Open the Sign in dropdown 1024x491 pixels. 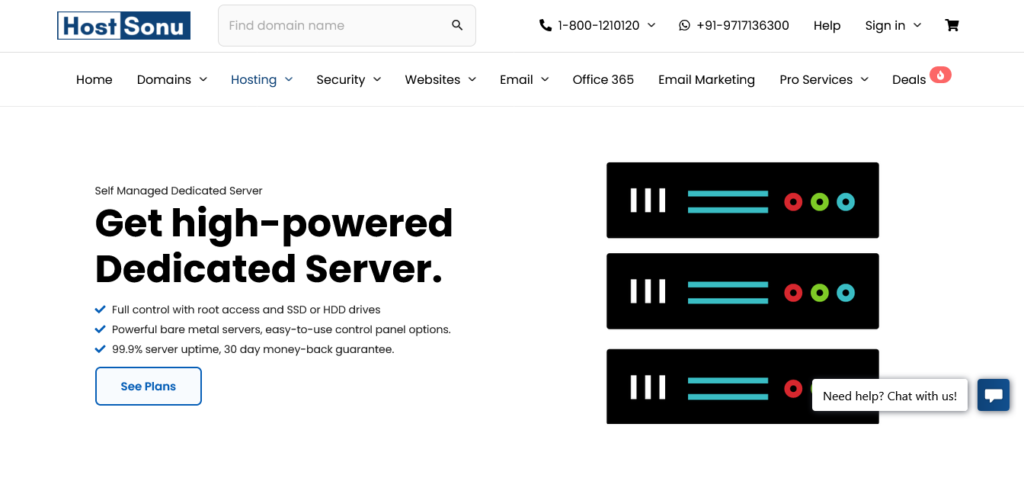(893, 26)
